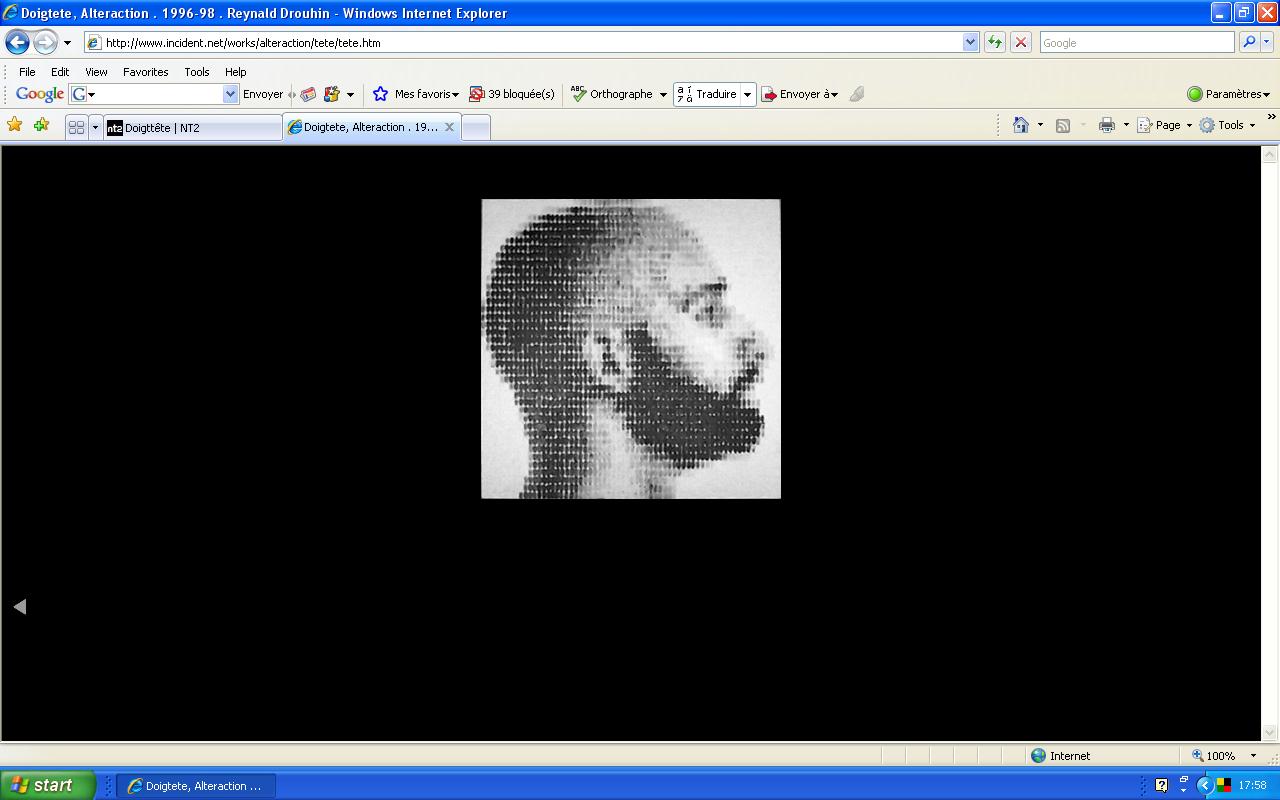The image size is (1280, 800).
Task: Open the Tools menu in menu bar
Action: pos(197,72)
